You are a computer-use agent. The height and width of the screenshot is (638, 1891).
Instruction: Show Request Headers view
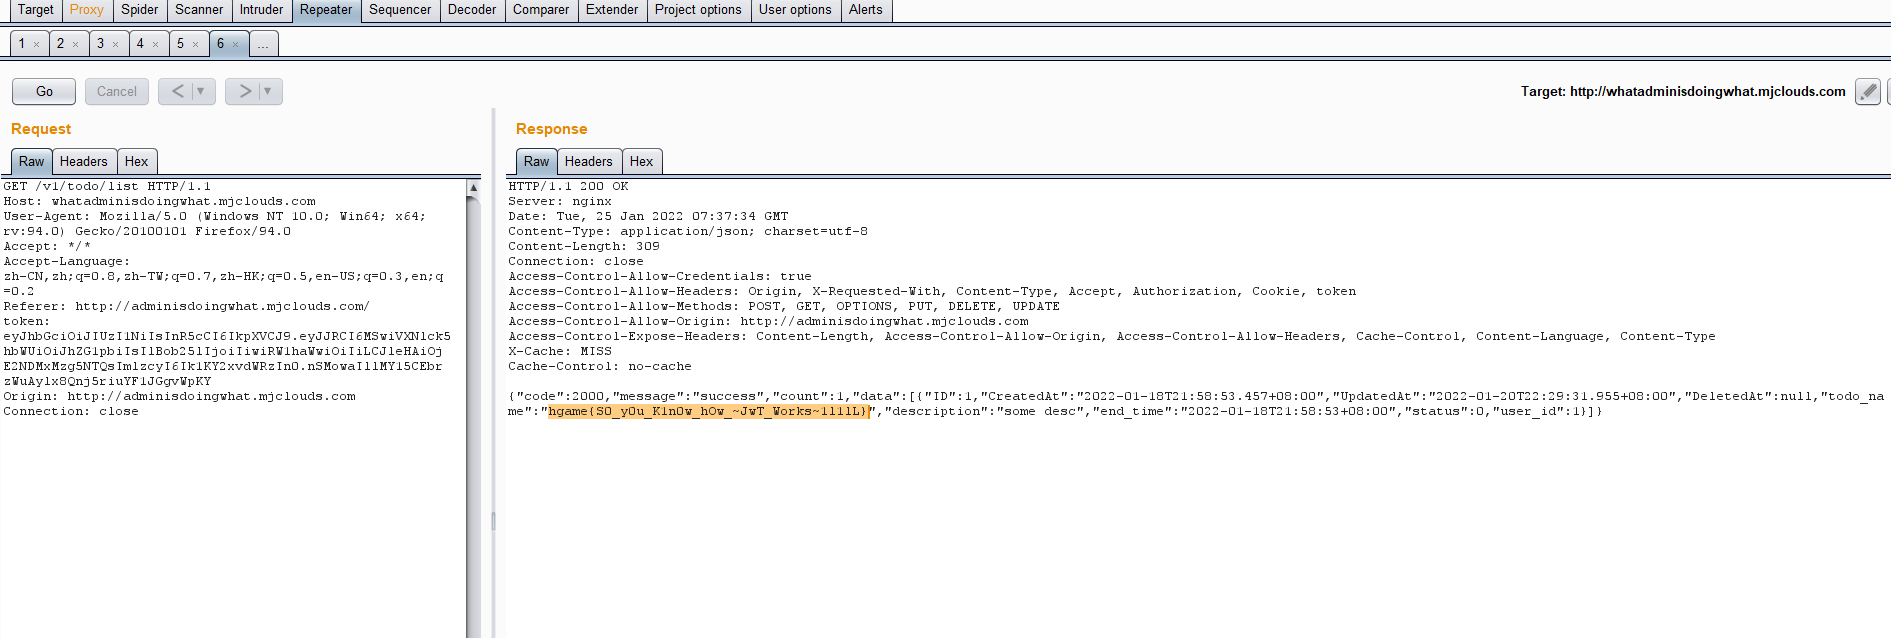83,161
